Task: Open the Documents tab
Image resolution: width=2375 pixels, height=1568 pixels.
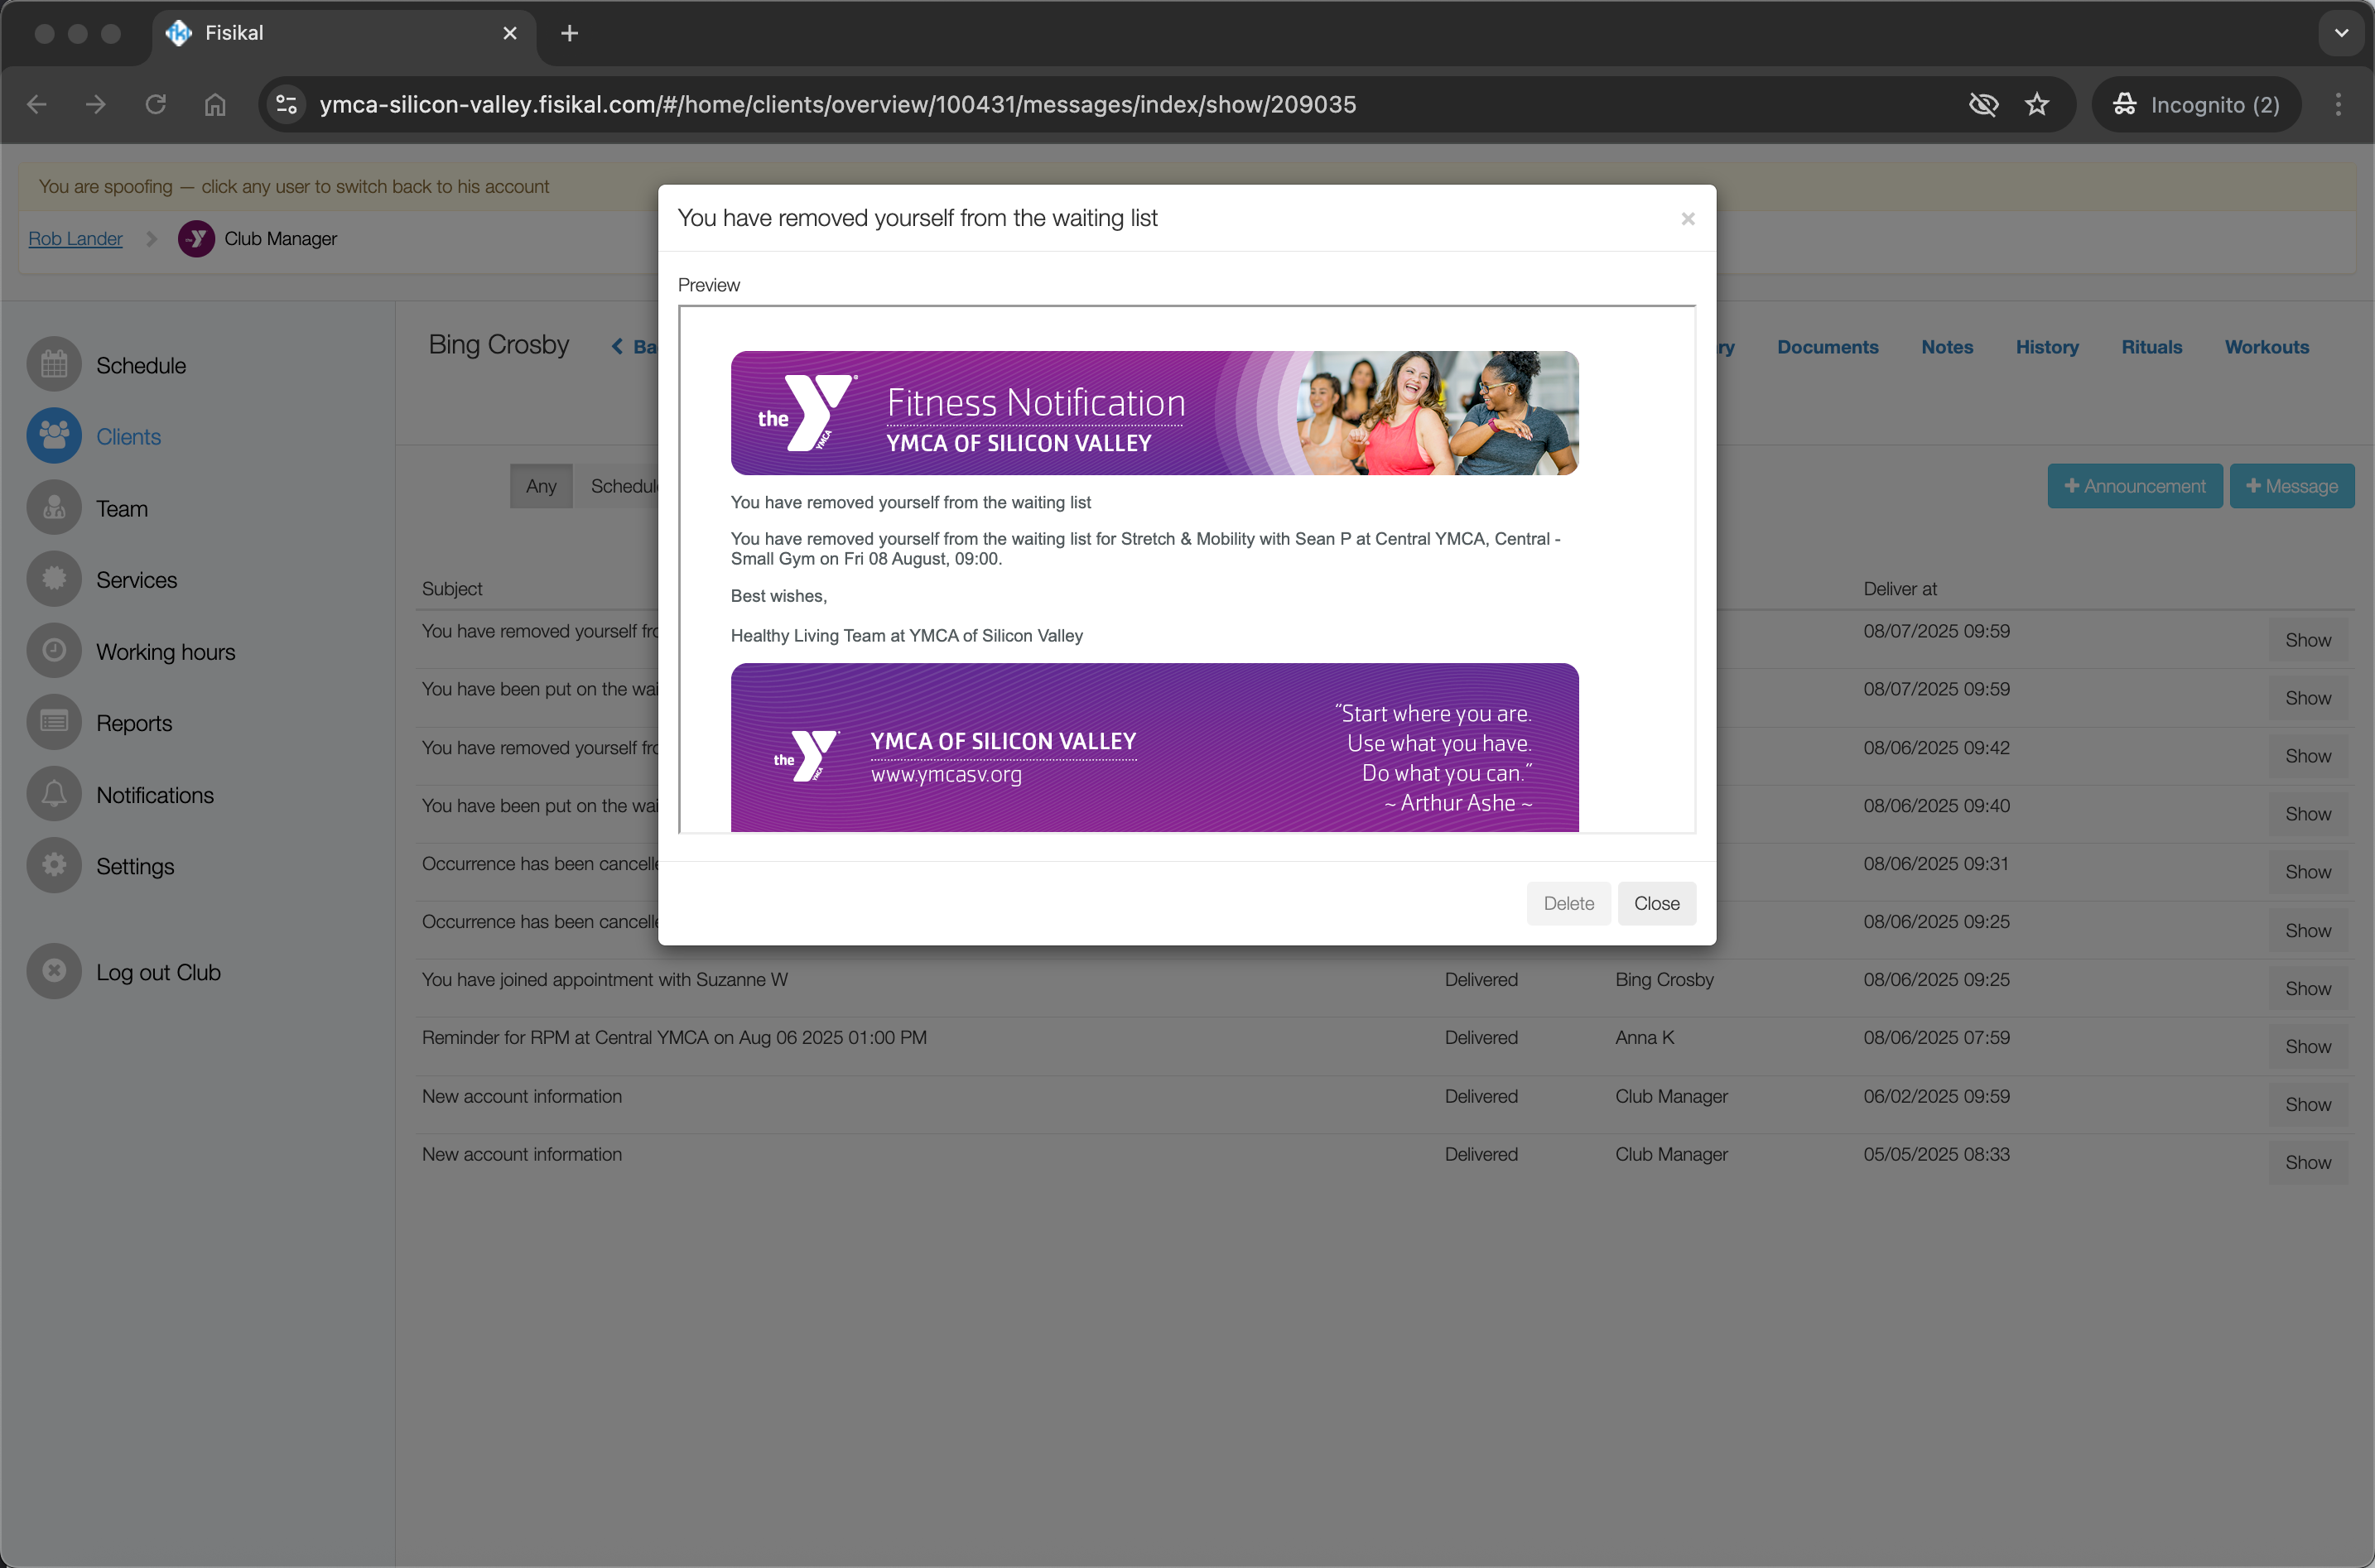Action: [x=1827, y=346]
